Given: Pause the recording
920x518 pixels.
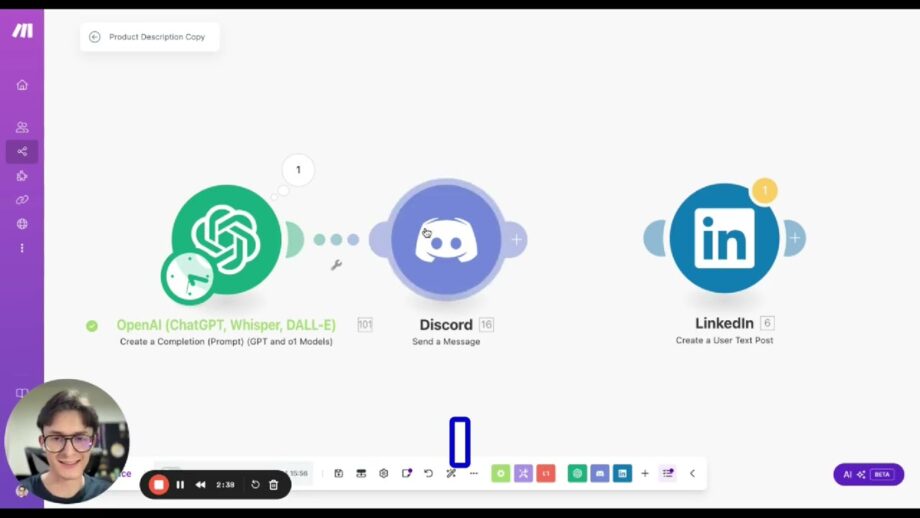Looking at the screenshot, I should click(x=180, y=485).
